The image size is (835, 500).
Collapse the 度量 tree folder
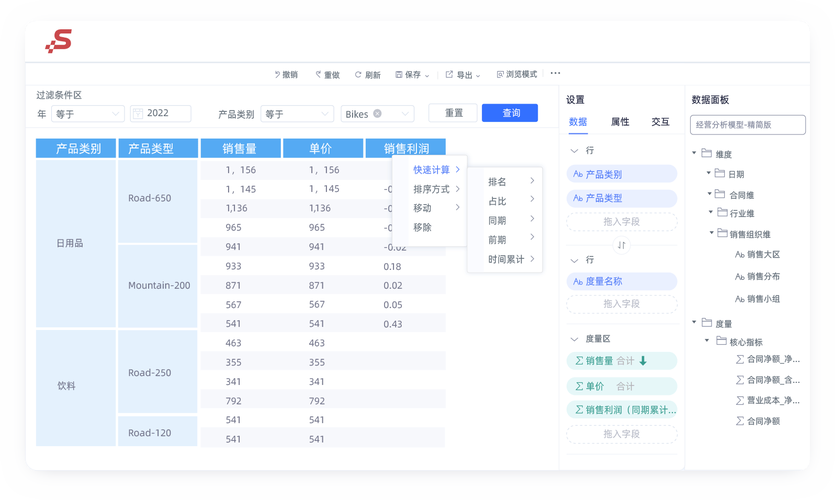point(694,322)
